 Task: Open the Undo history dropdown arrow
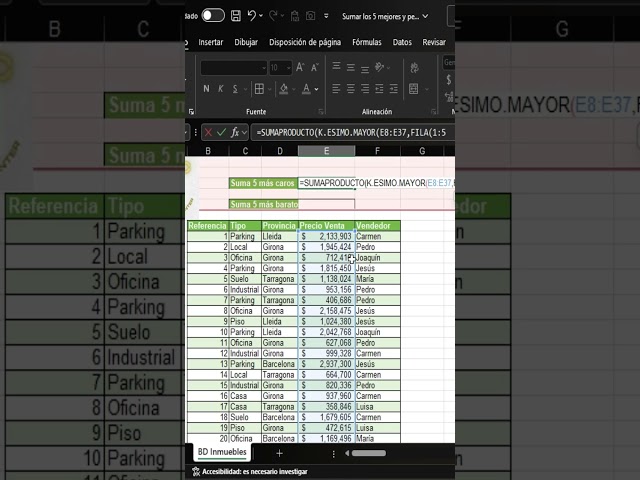[x=261, y=16]
